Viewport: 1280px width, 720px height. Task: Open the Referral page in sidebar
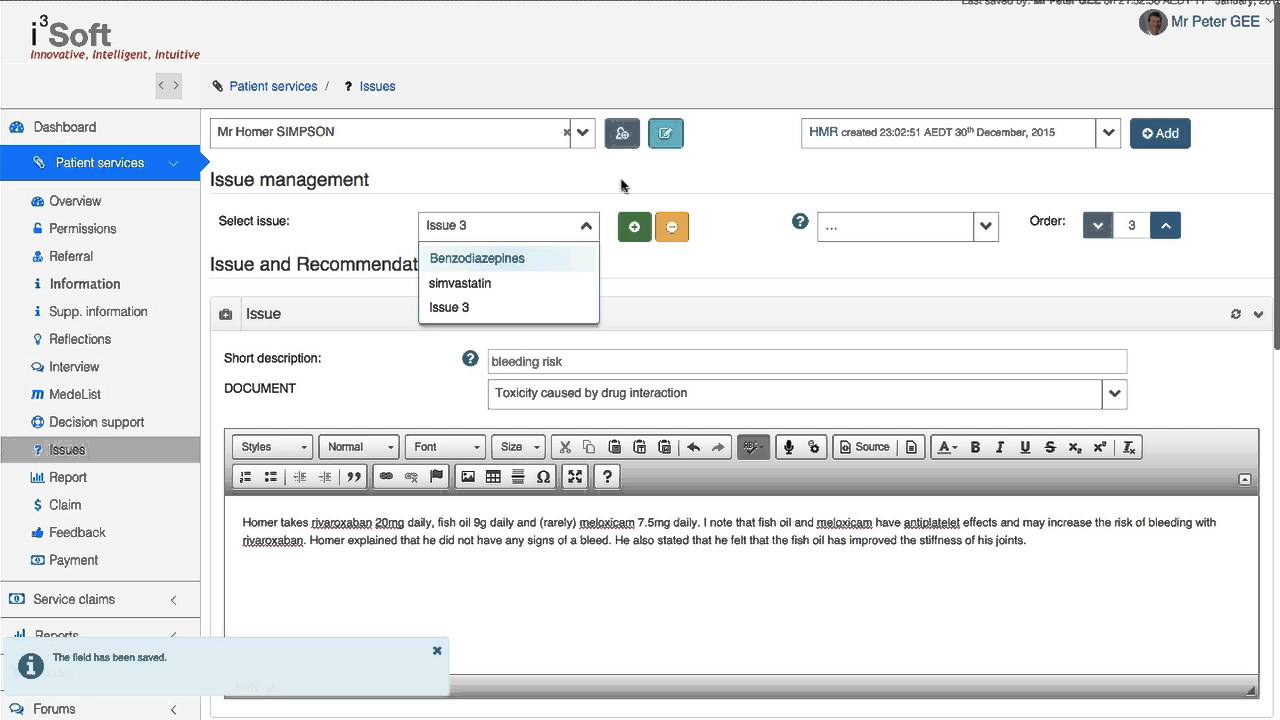click(x=71, y=256)
